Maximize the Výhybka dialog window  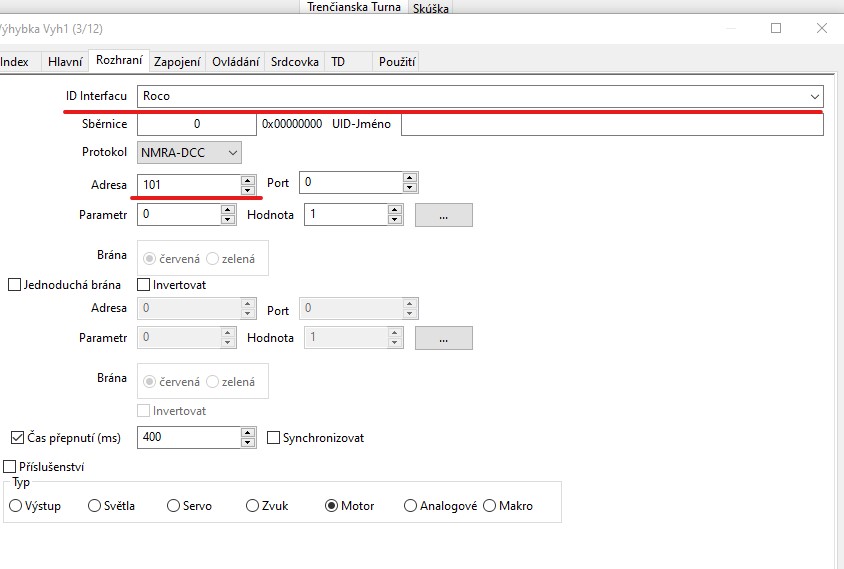[776, 29]
